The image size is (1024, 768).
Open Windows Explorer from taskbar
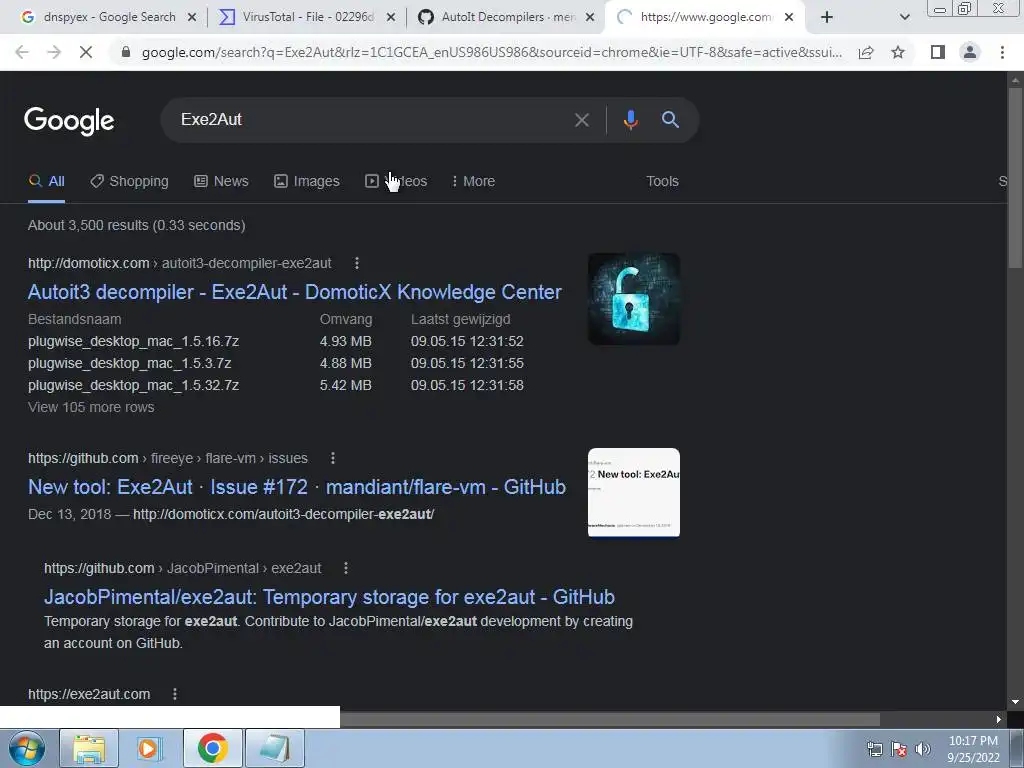click(89, 748)
